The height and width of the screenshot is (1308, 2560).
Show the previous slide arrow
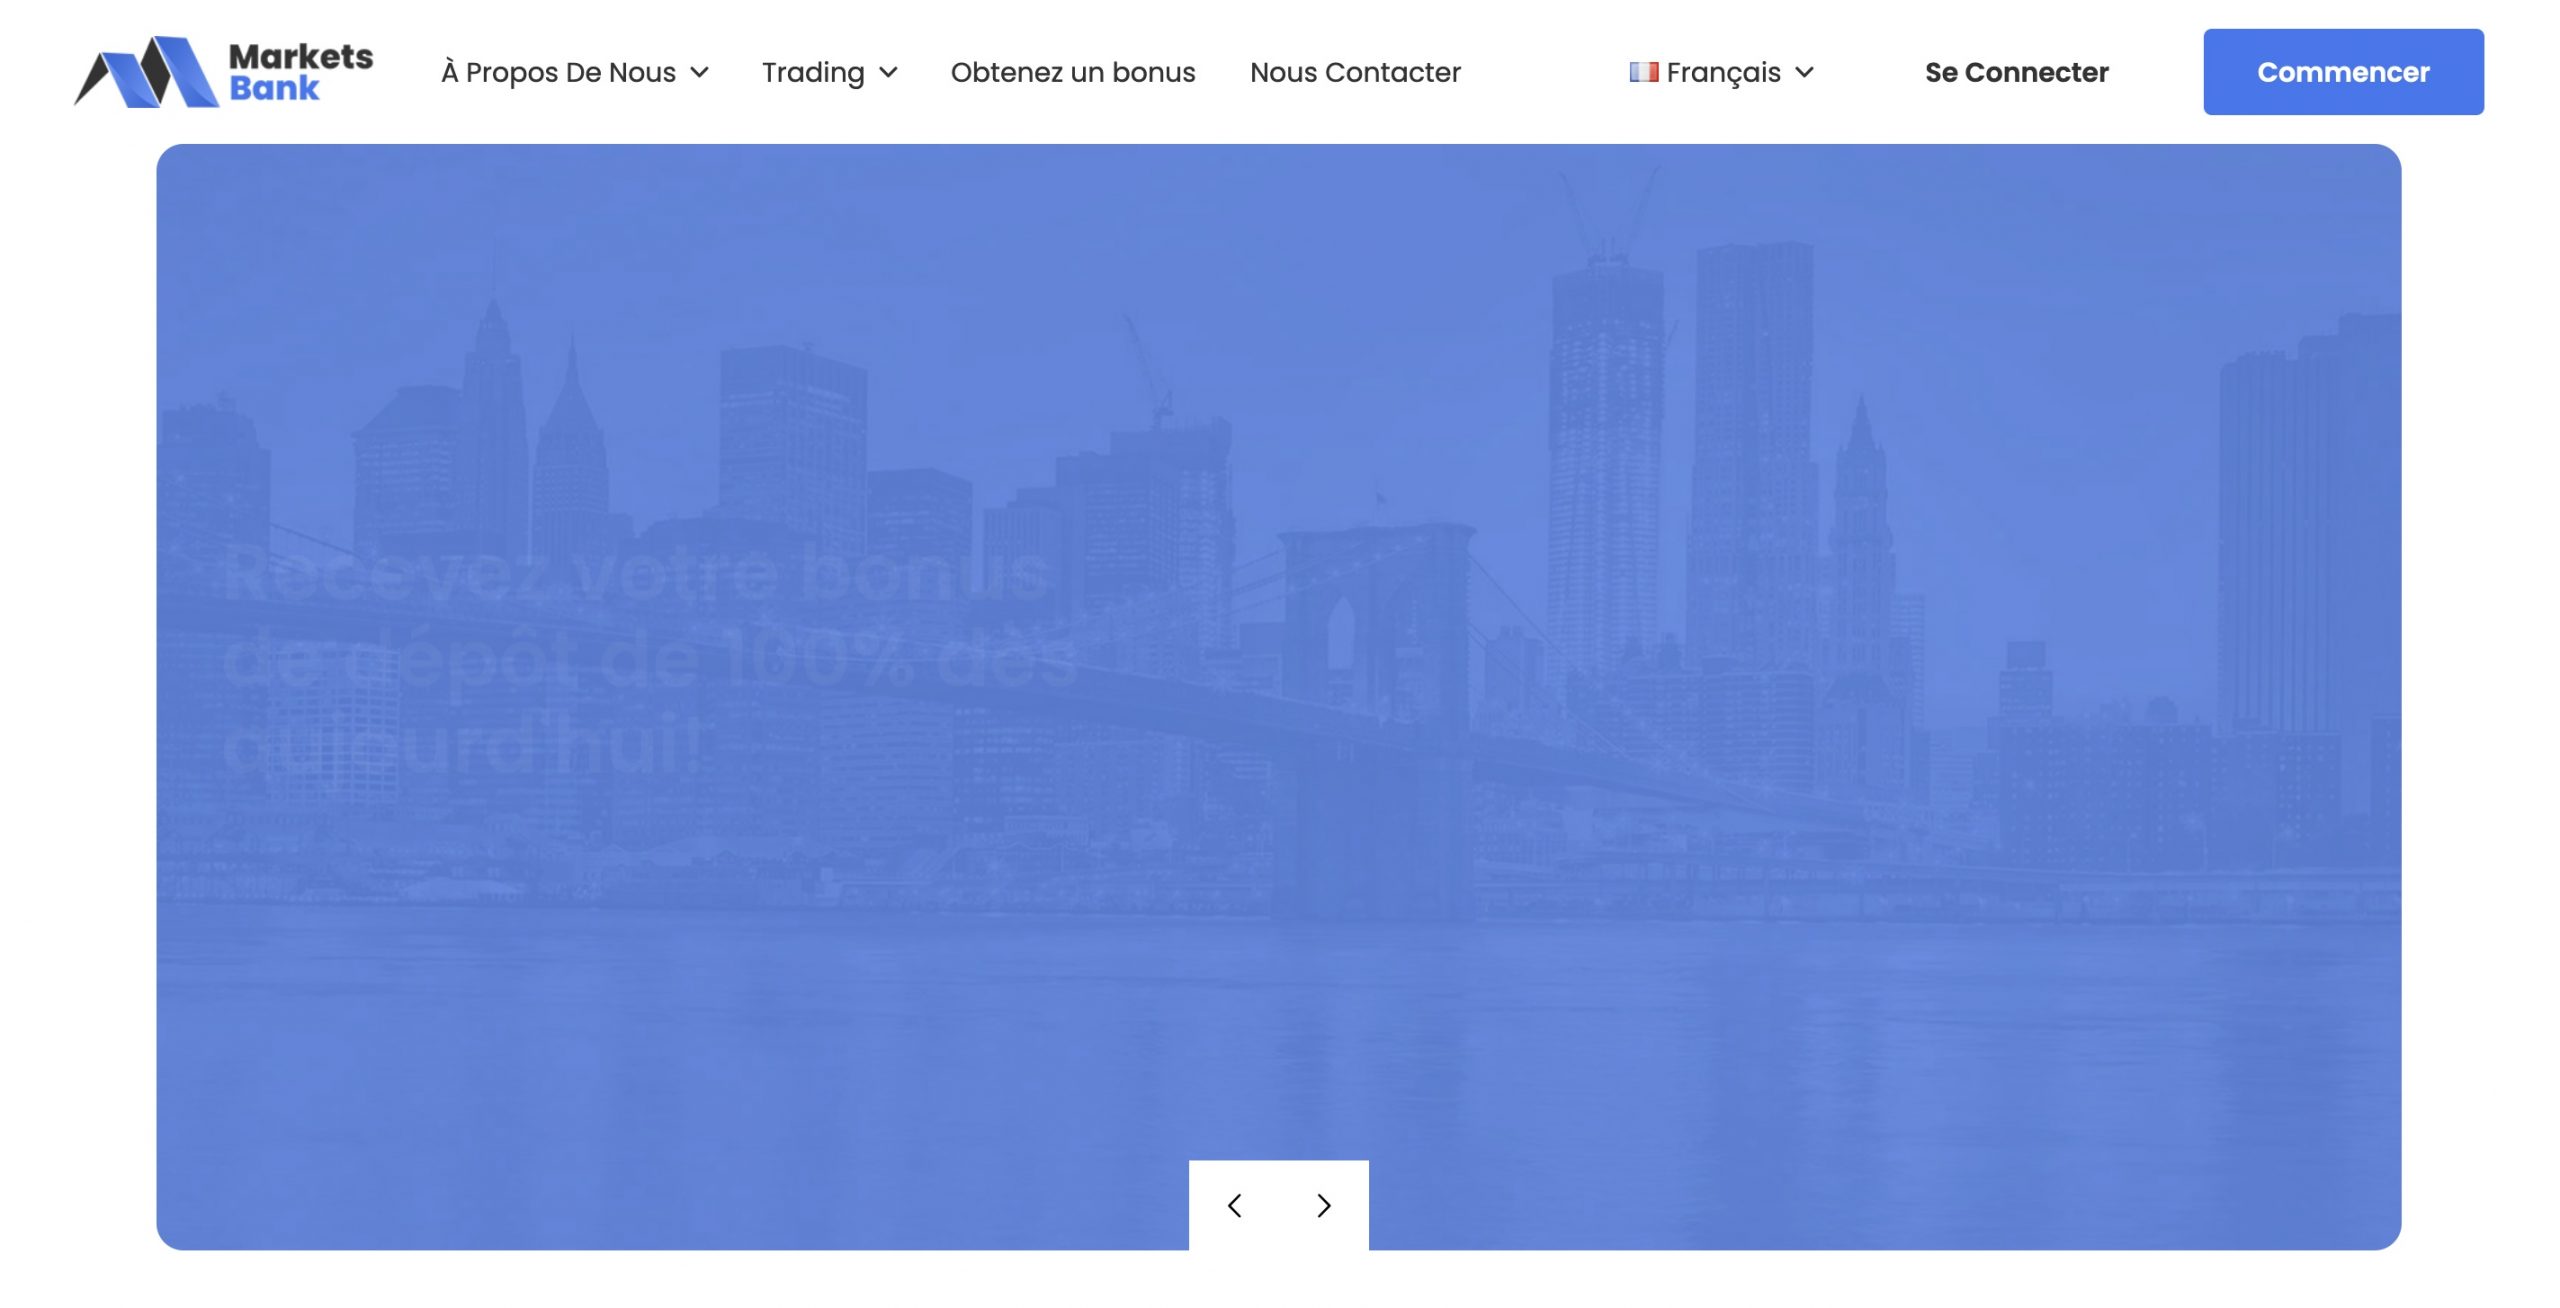tap(1234, 1206)
